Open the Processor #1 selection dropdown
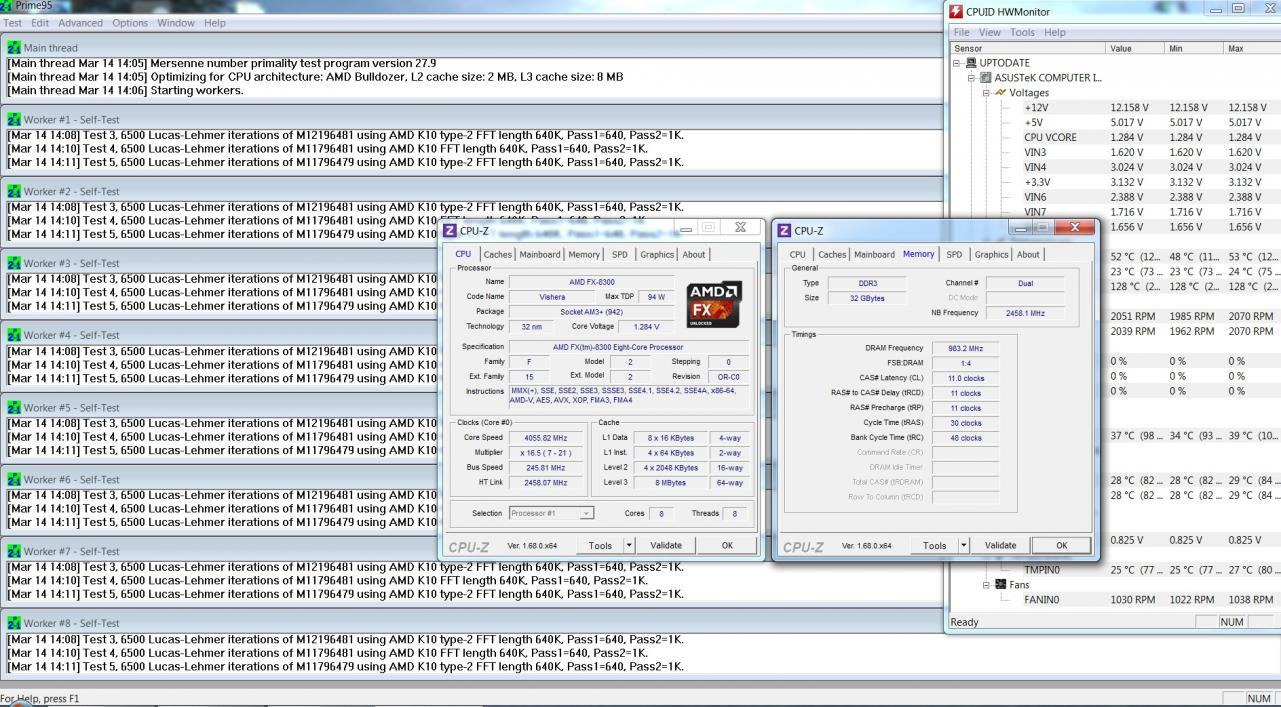Image resolution: width=1281 pixels, height=707 pixels. tap(586, 513)
